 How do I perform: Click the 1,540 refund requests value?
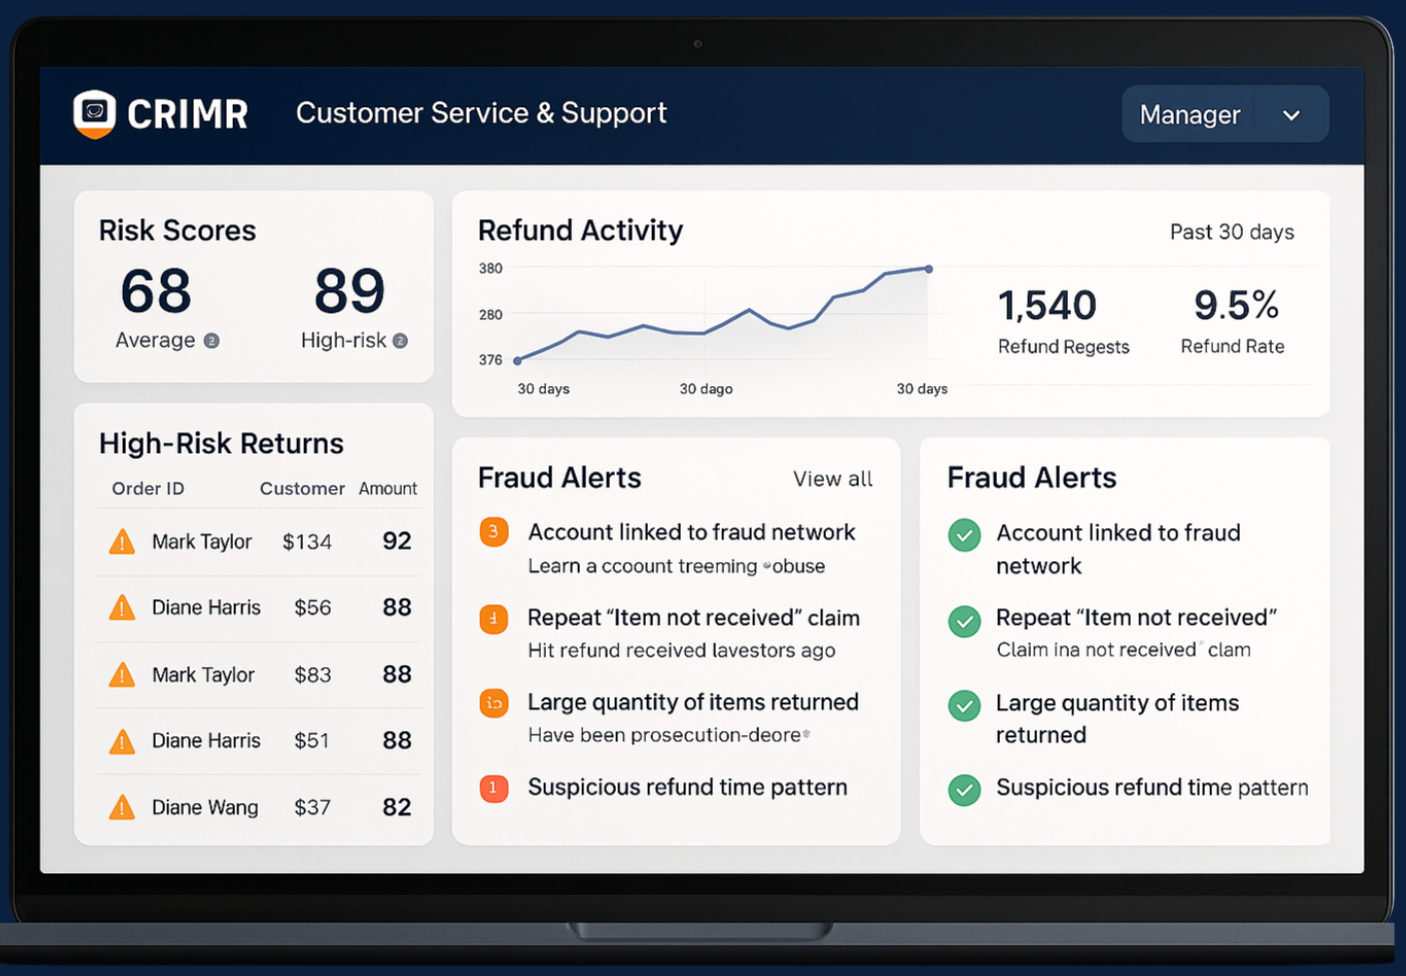(1047, 305)
